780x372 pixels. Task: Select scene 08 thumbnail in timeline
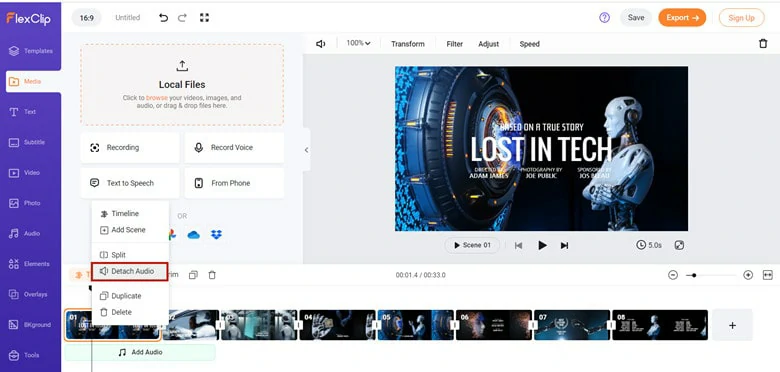click(660, 325)
